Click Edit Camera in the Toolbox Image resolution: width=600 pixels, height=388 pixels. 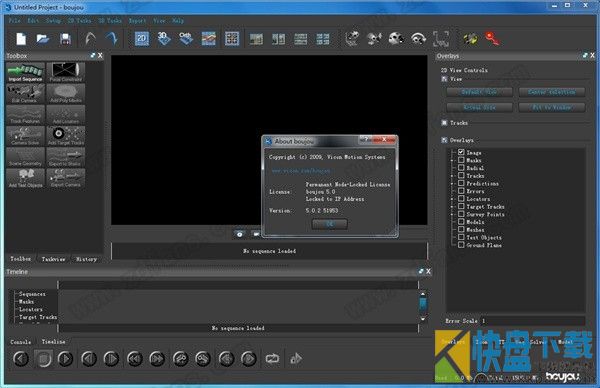(x=26, y=94)
